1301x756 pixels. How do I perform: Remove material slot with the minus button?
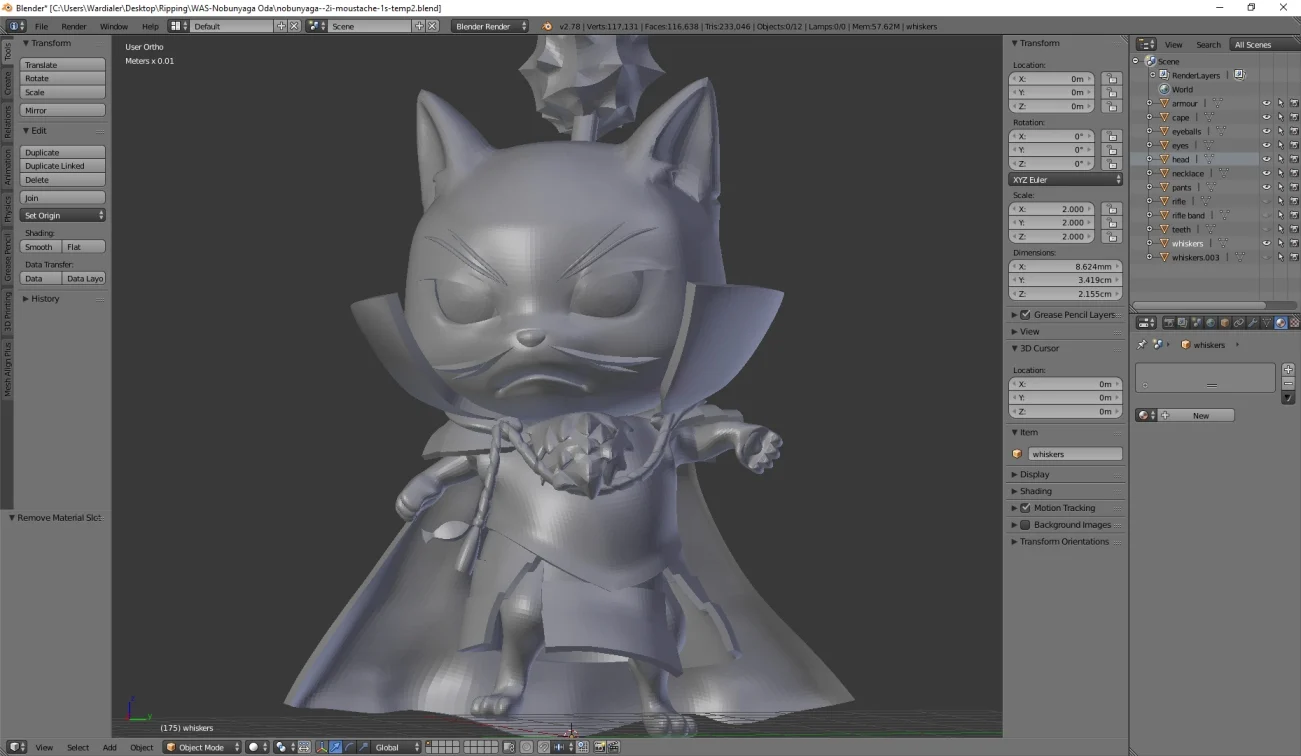[x=1288, y=383]
